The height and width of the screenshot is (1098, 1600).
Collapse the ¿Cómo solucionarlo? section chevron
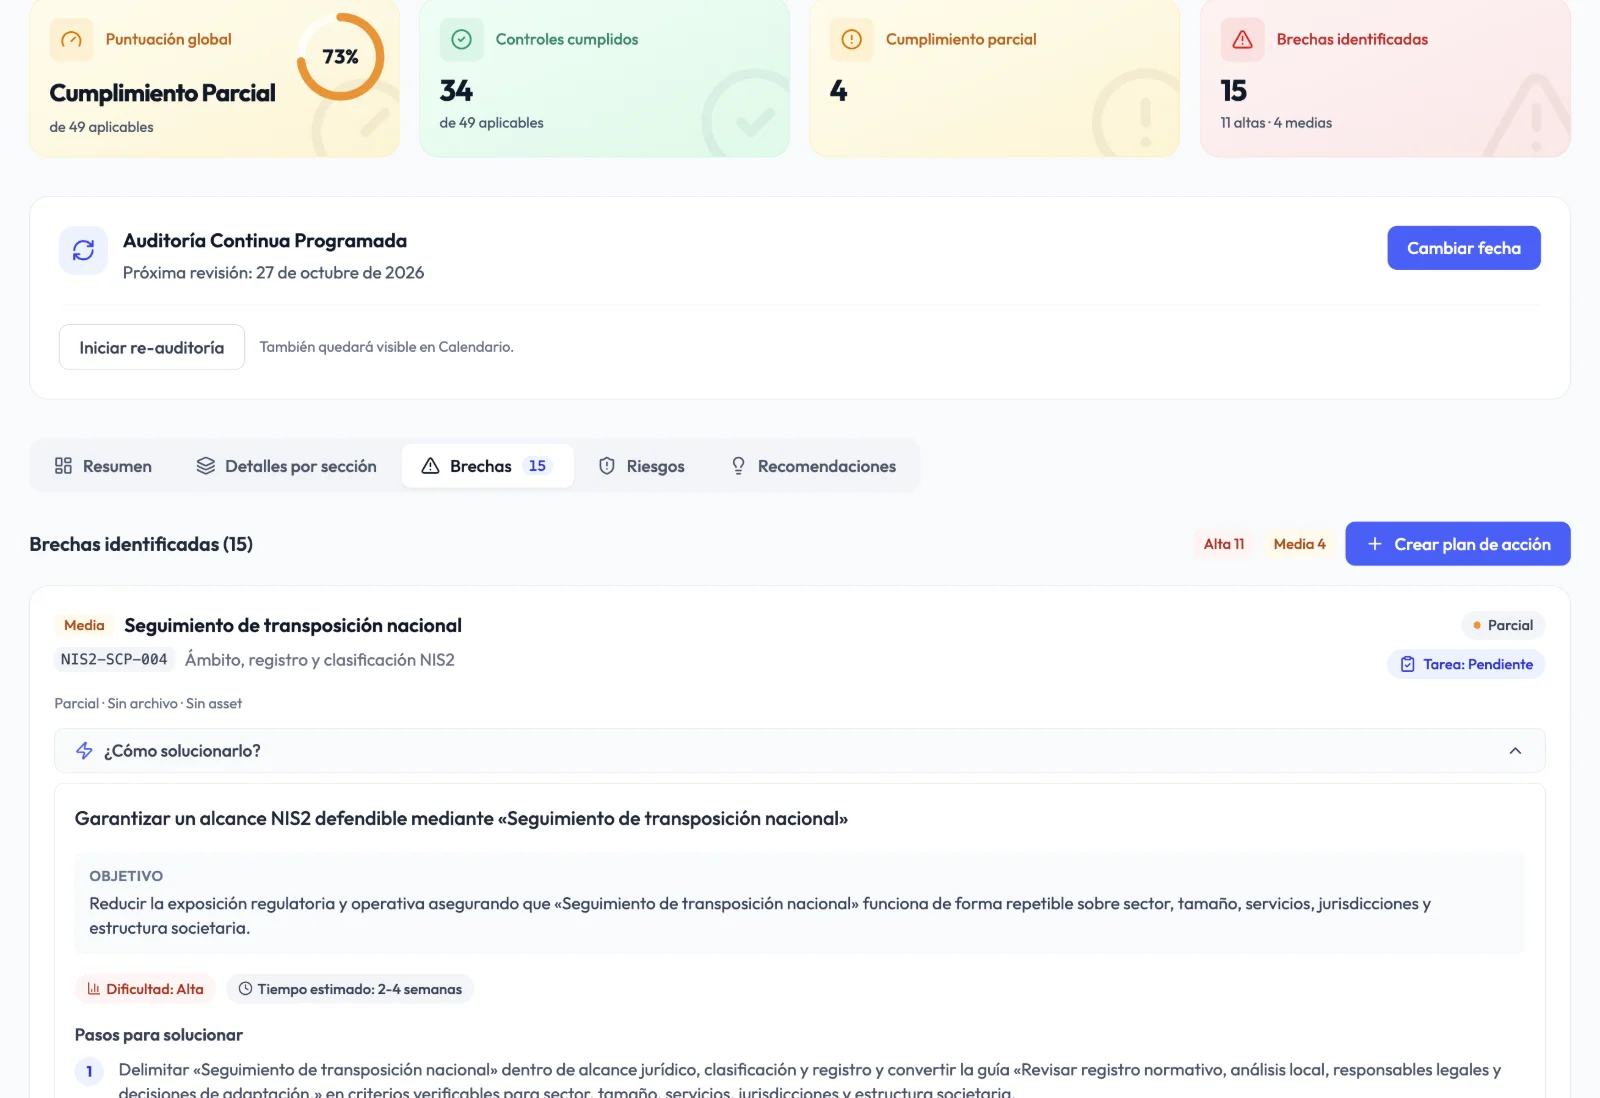[x=1515, y=751]
